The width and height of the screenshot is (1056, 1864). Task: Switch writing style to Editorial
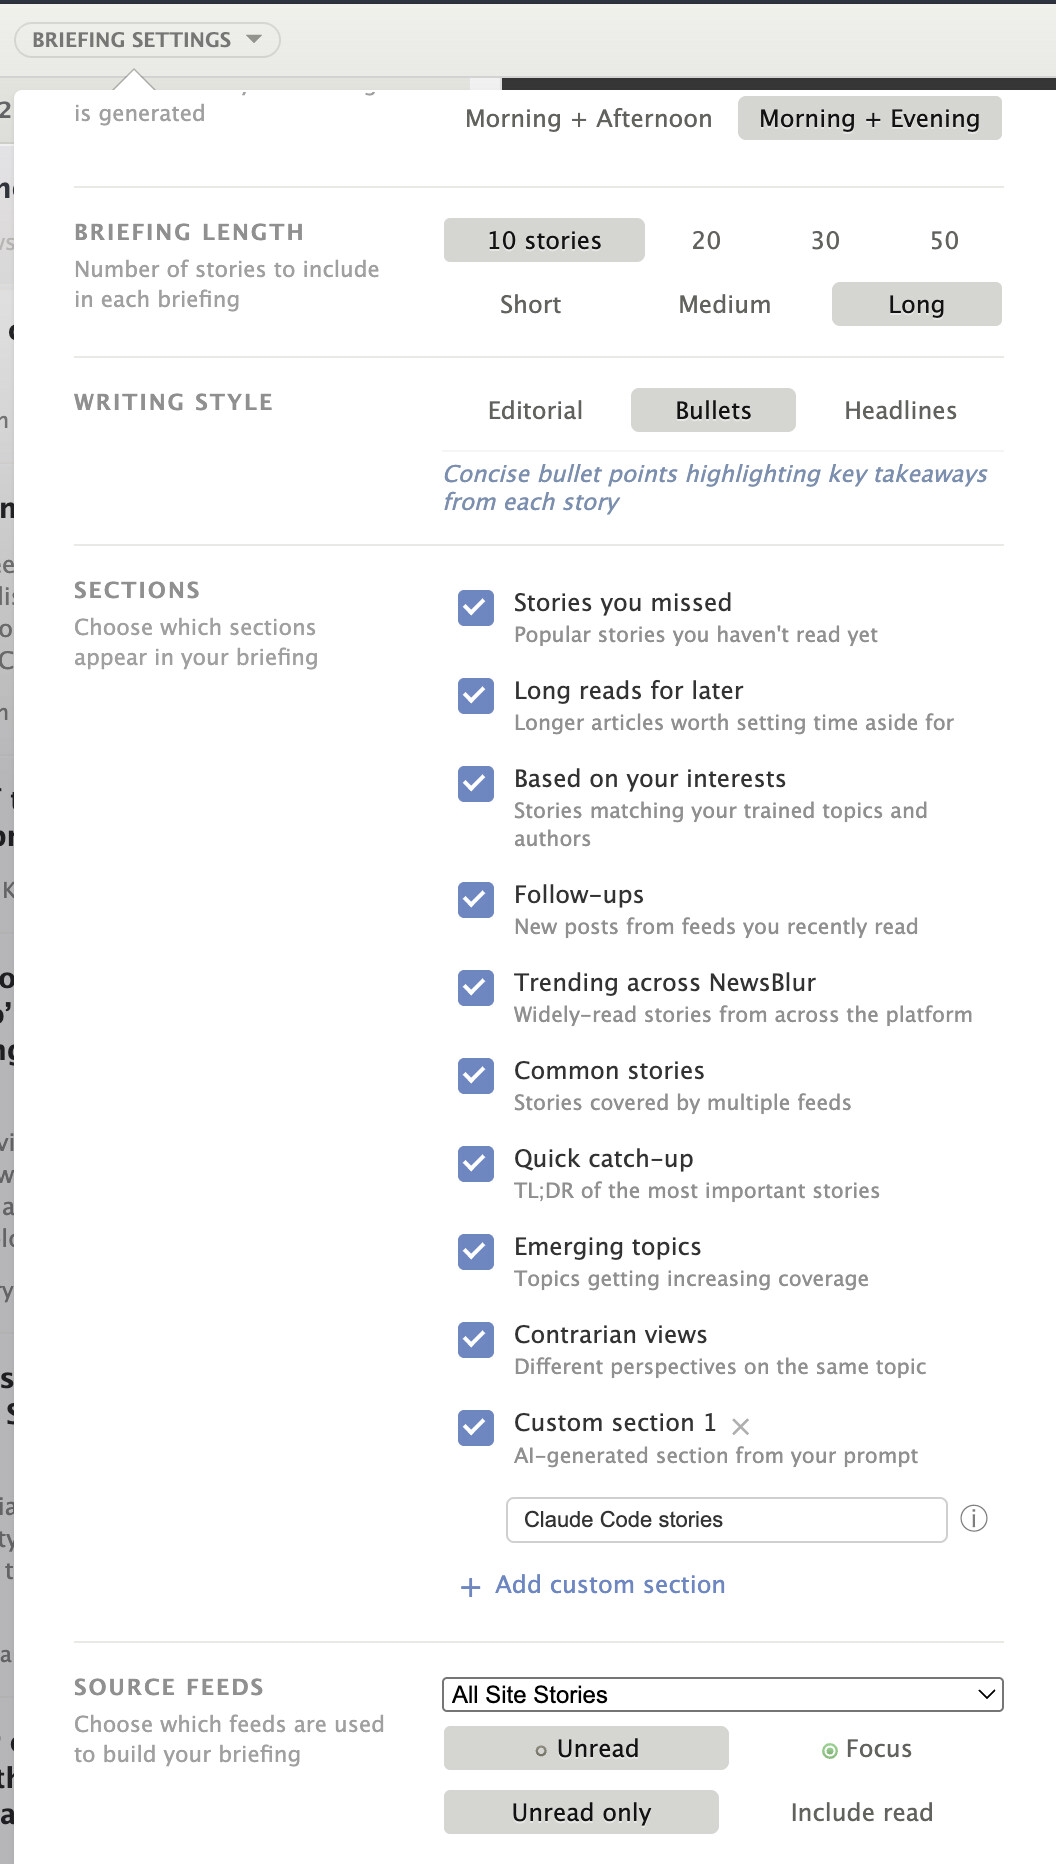pyautogui.click(x=535, y=411)
